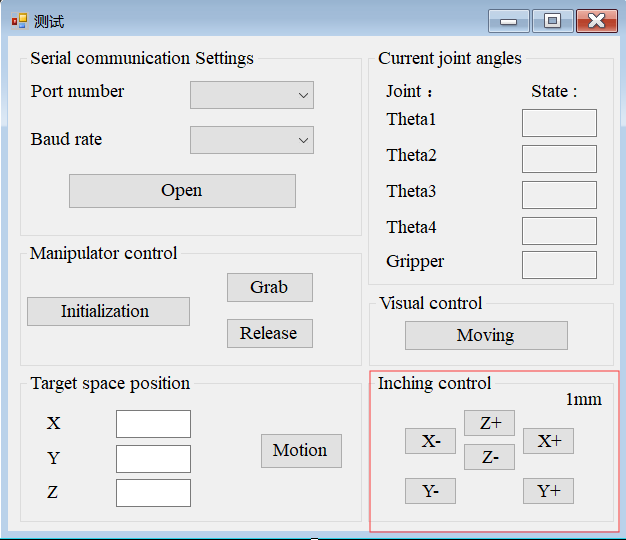Focus the target Z position field
The width and height of the screenshot is (626, 540).
click(x=153, y=493)
